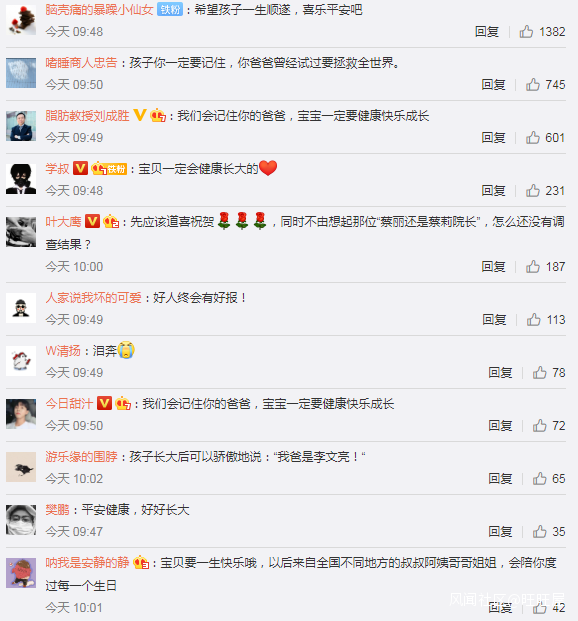Screen dimensions: 578x621
Task: Like 脂肪教授刘成胜's comment with 601 likes
Action: 533,137
